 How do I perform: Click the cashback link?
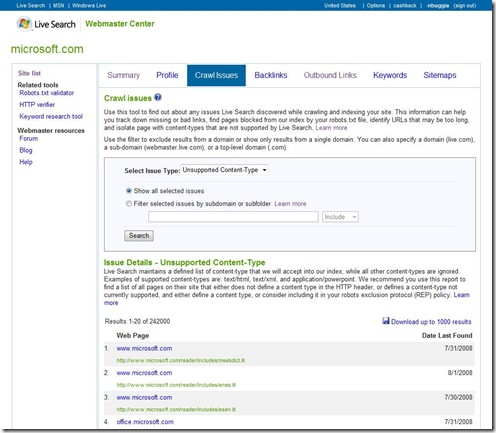[x=405, y=5]
